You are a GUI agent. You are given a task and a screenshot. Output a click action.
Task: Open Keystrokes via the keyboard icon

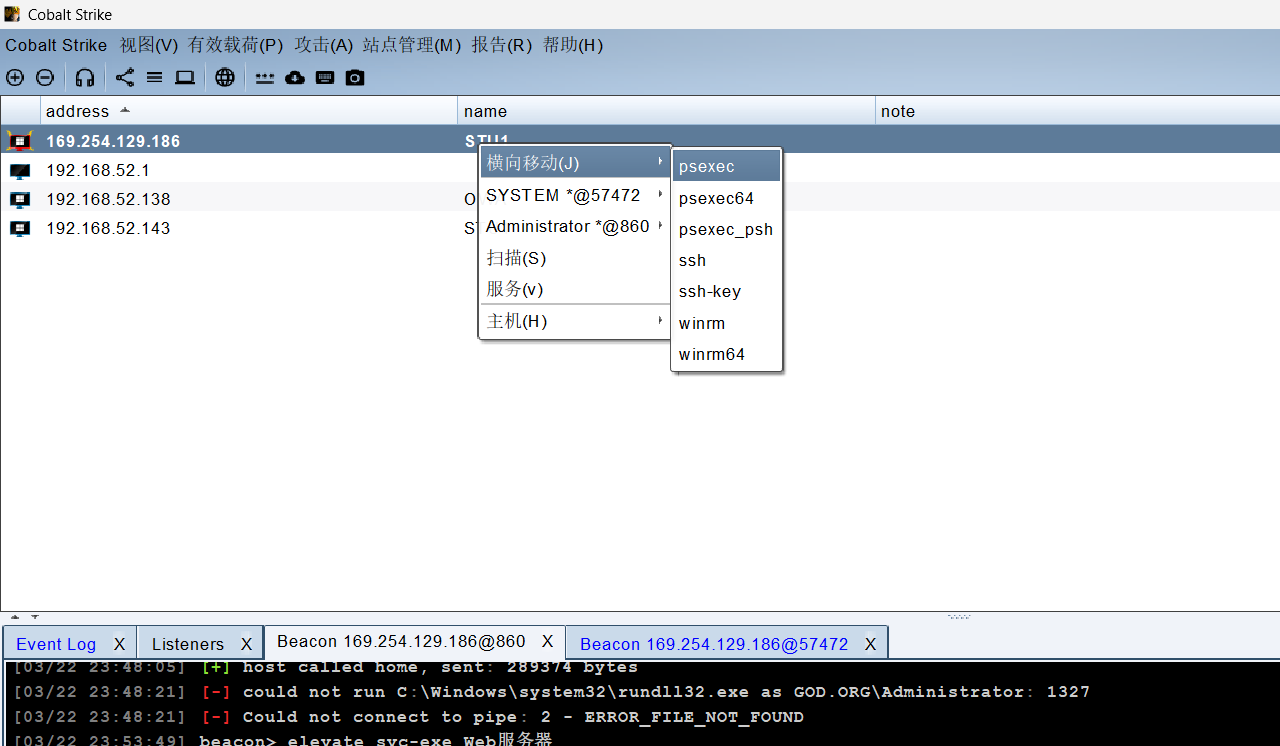coord(325,77)
